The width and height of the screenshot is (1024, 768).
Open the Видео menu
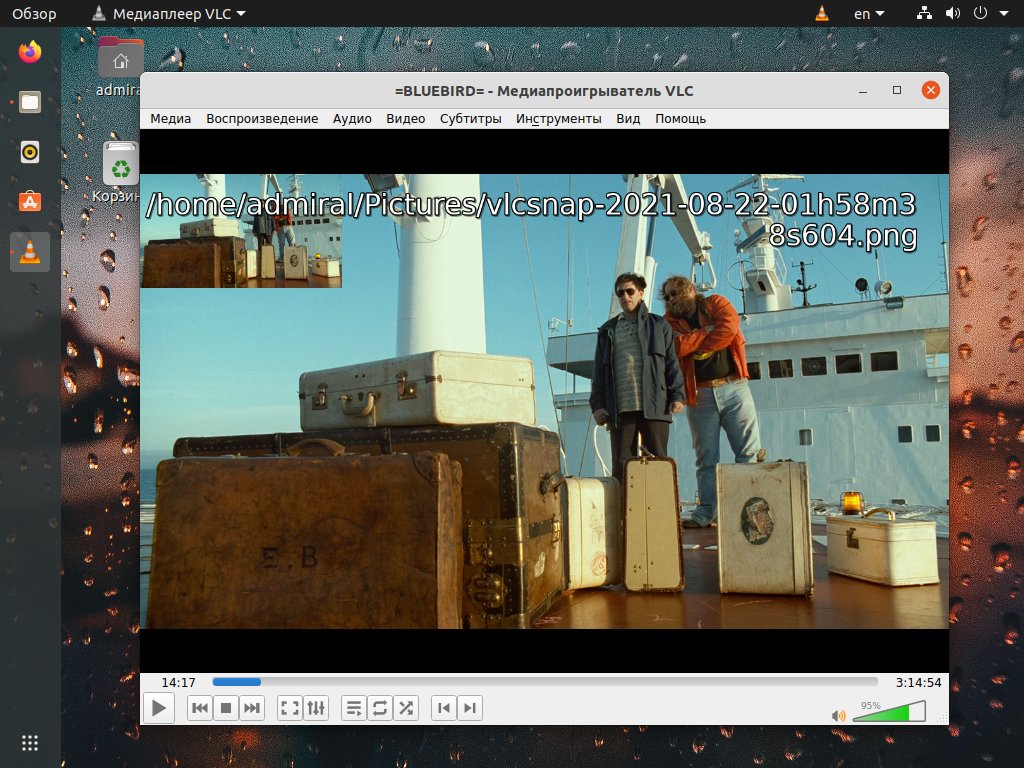[406, 119]
